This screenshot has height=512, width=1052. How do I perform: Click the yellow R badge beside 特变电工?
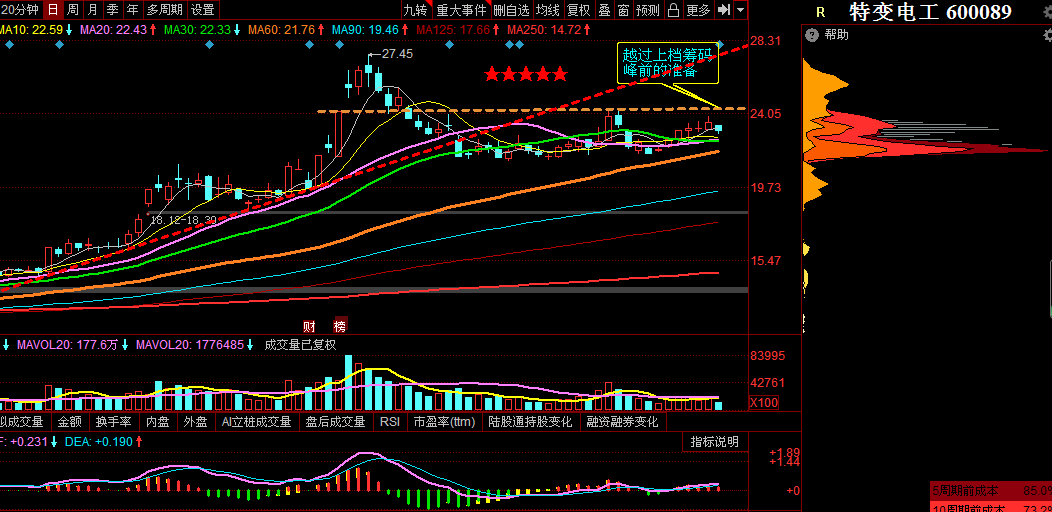819,11
